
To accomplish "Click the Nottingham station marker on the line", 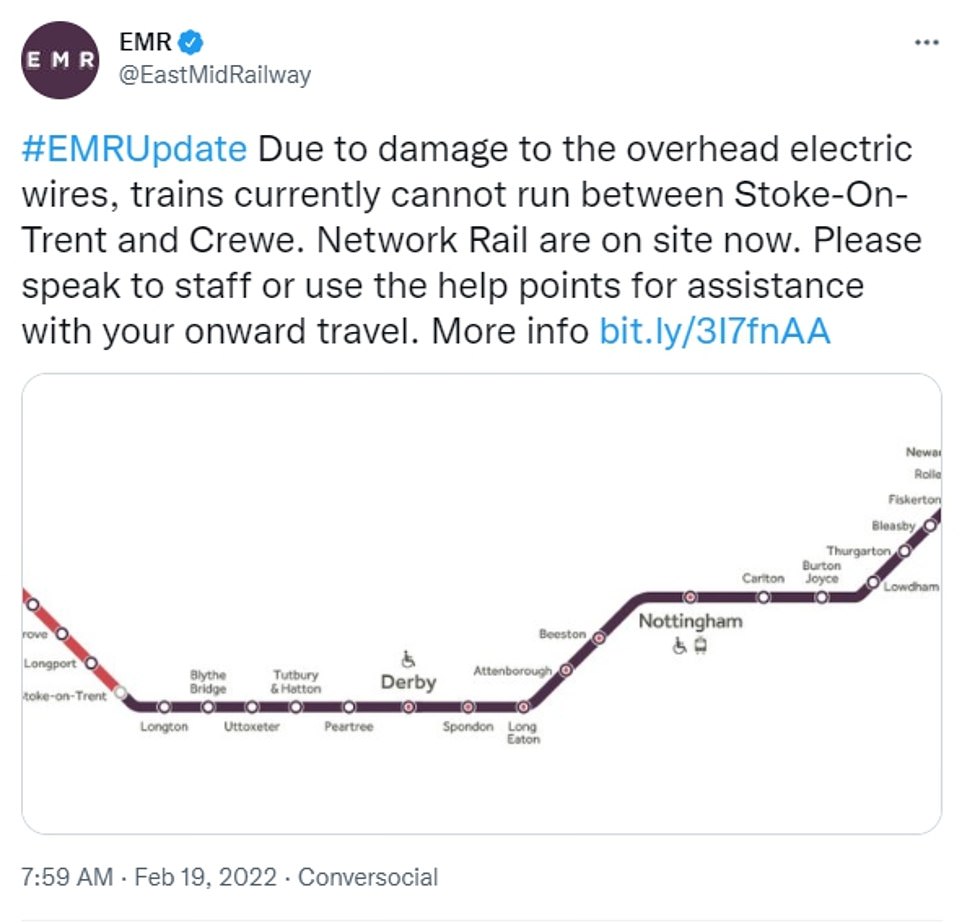I will [x=690, y=597].
